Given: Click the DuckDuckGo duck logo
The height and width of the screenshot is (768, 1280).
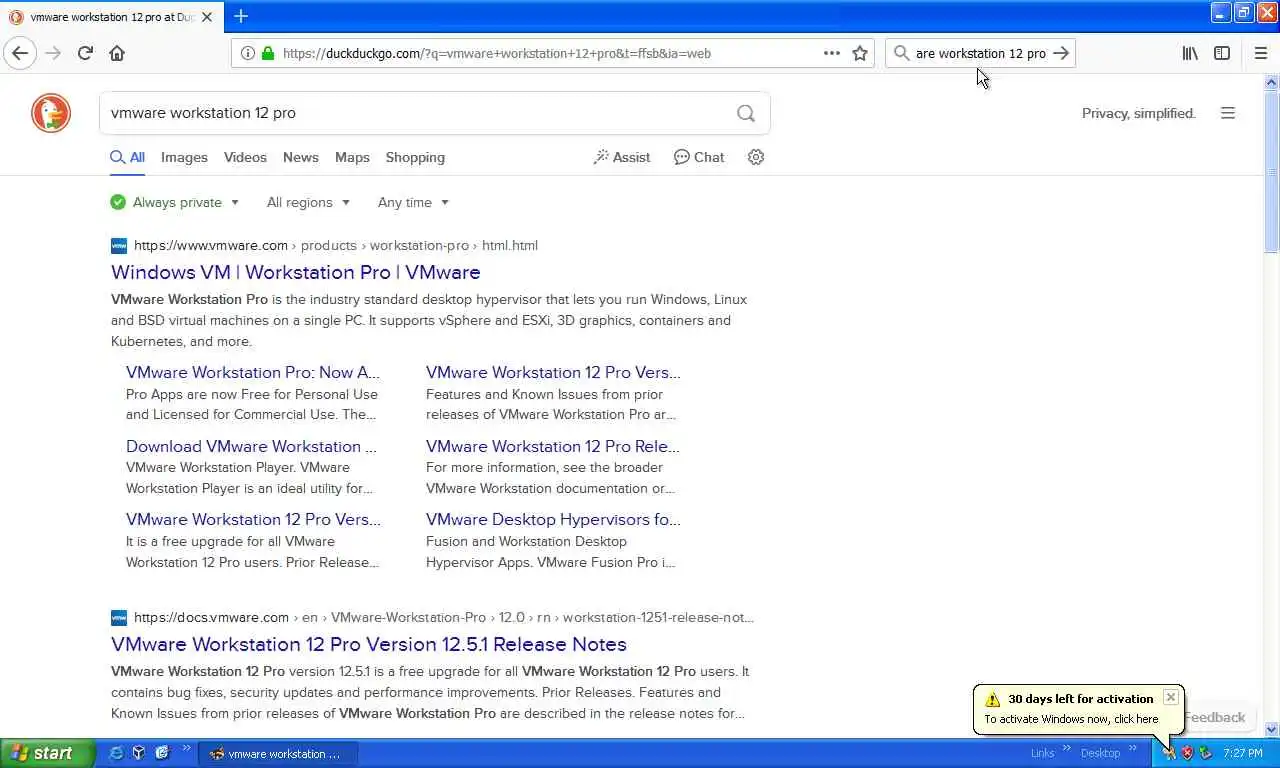Looking at the screenshot, I should click(51, 113).
